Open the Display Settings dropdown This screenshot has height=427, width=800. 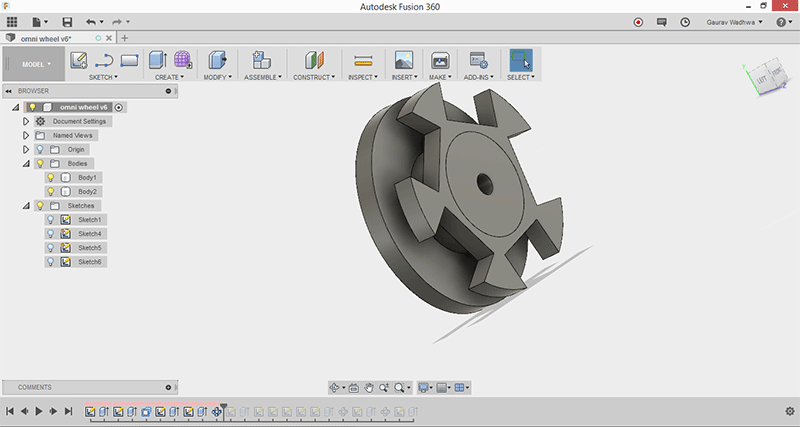[425, 388]
